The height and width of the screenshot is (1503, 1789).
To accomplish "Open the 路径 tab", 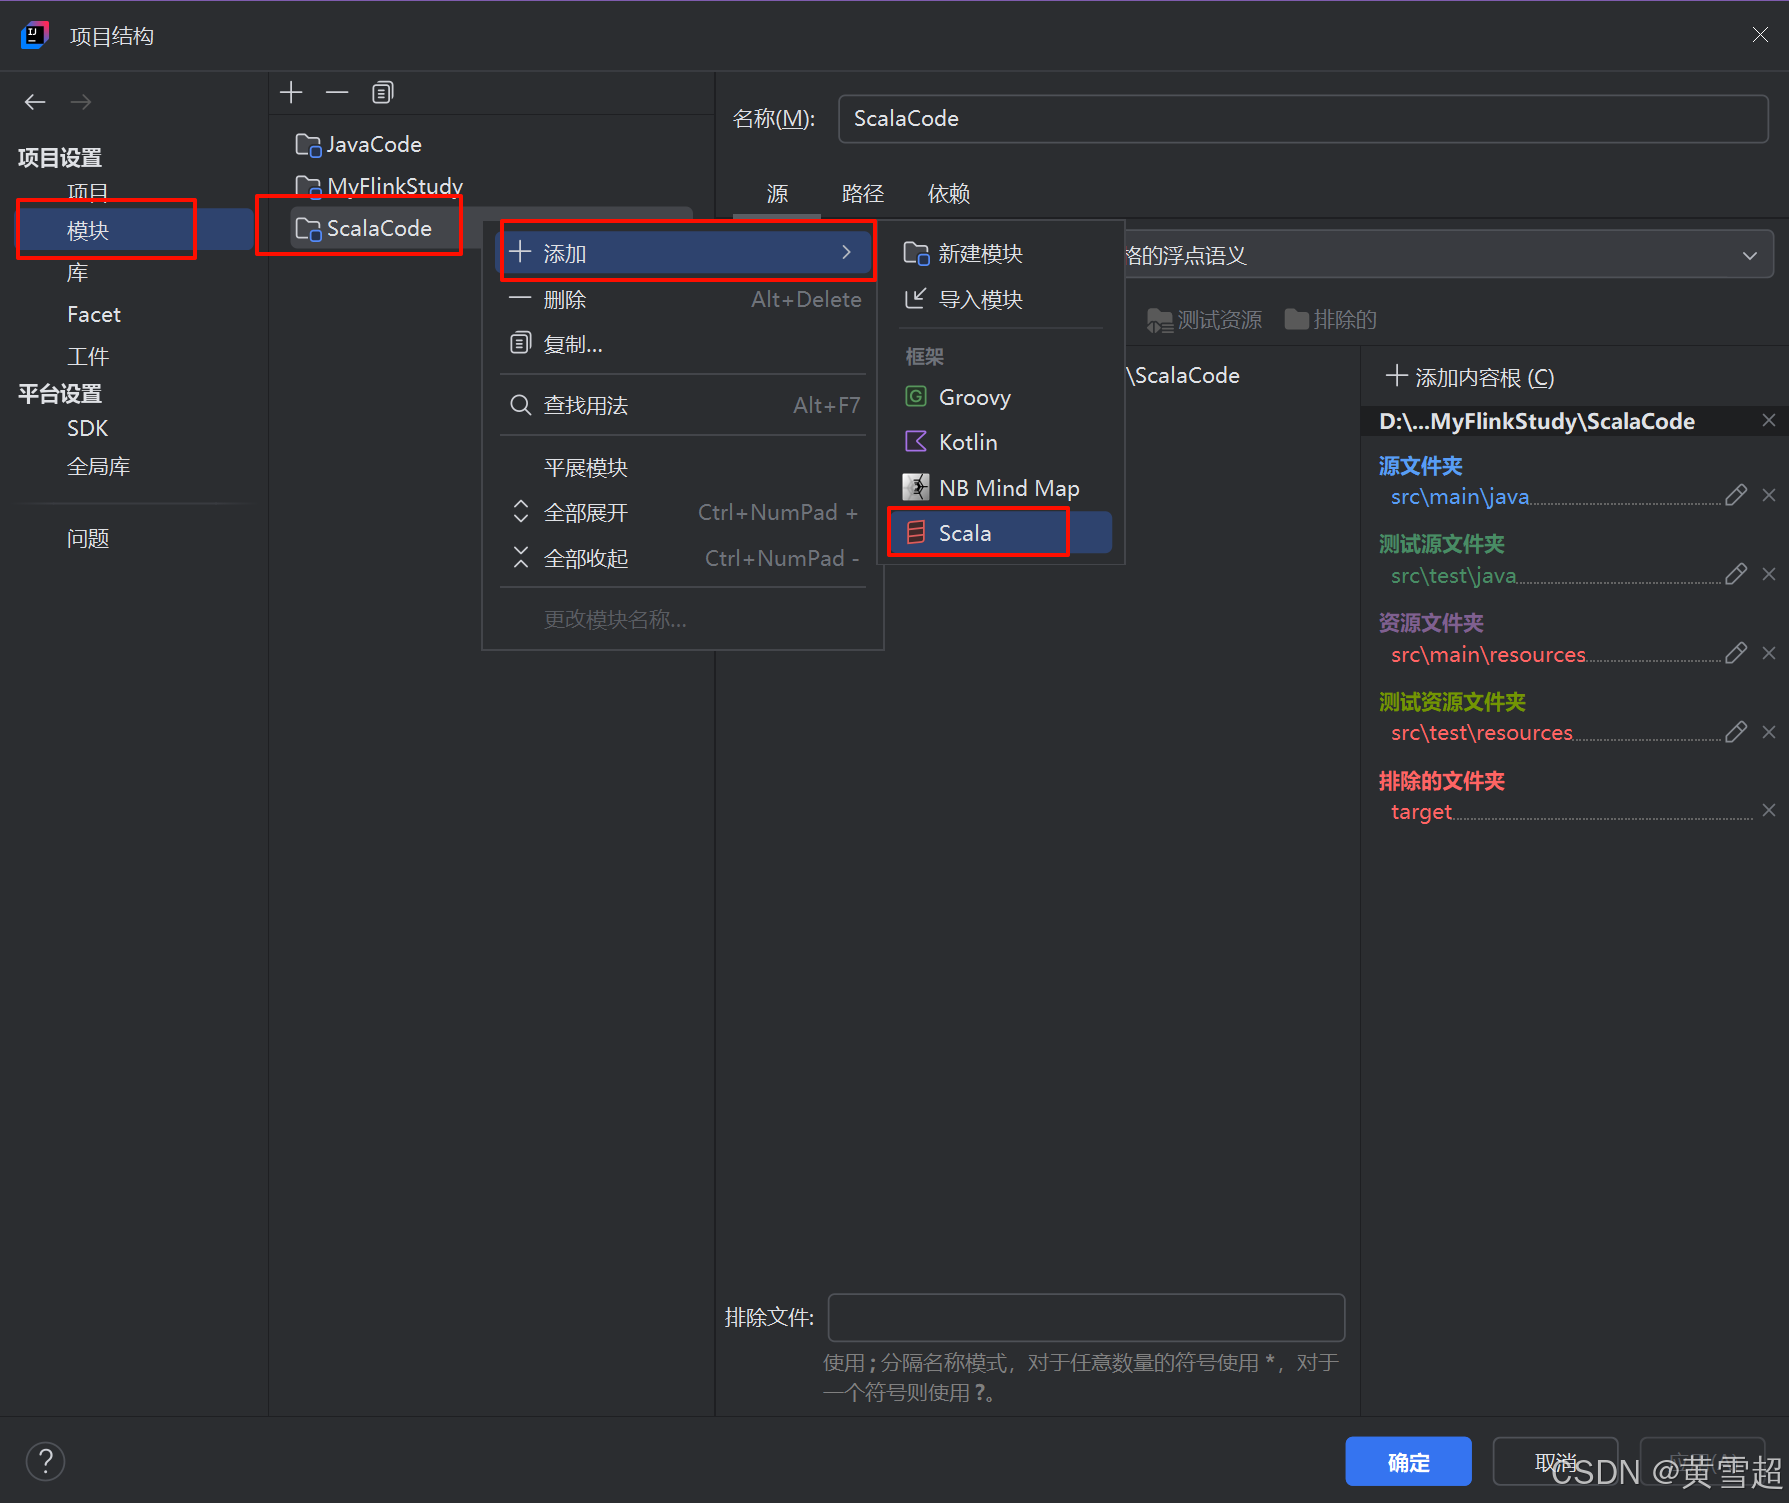I will point(862,194).
